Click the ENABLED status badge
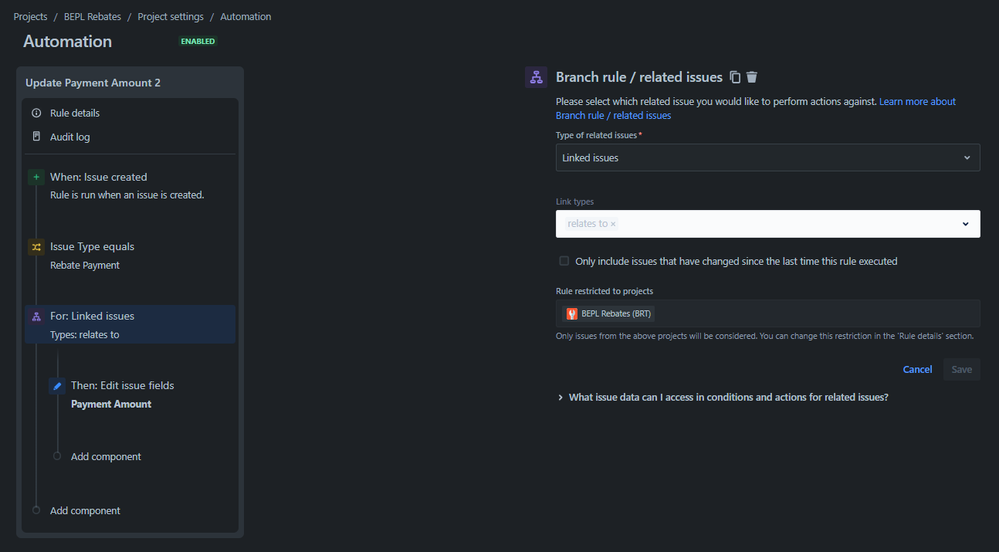Image resolution: width=999 pixels, height=552 pixels. click(198, 41)
